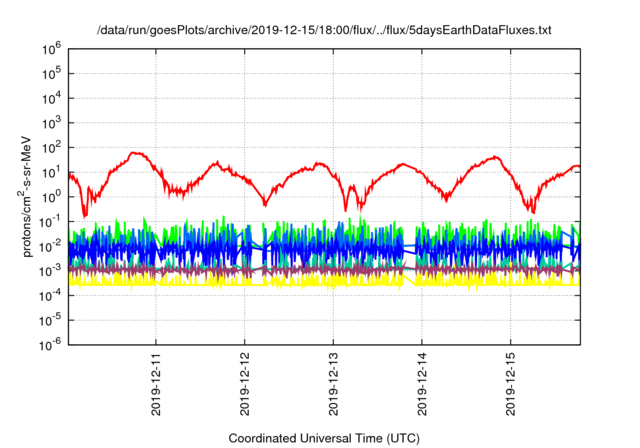Image resolution: width=640 pixels, height=448 pixels.
Task: Click the y-axis label 10^-3
Action: (51, 271)
